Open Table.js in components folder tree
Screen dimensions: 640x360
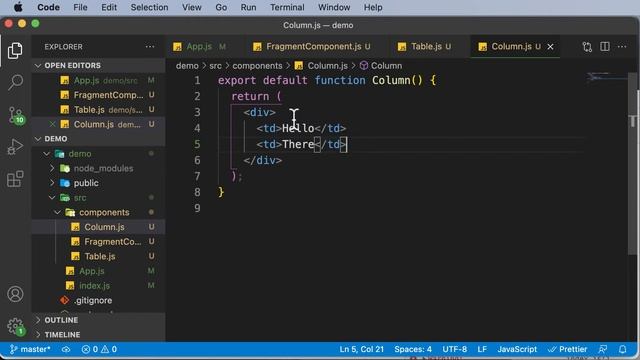[98, 256]
